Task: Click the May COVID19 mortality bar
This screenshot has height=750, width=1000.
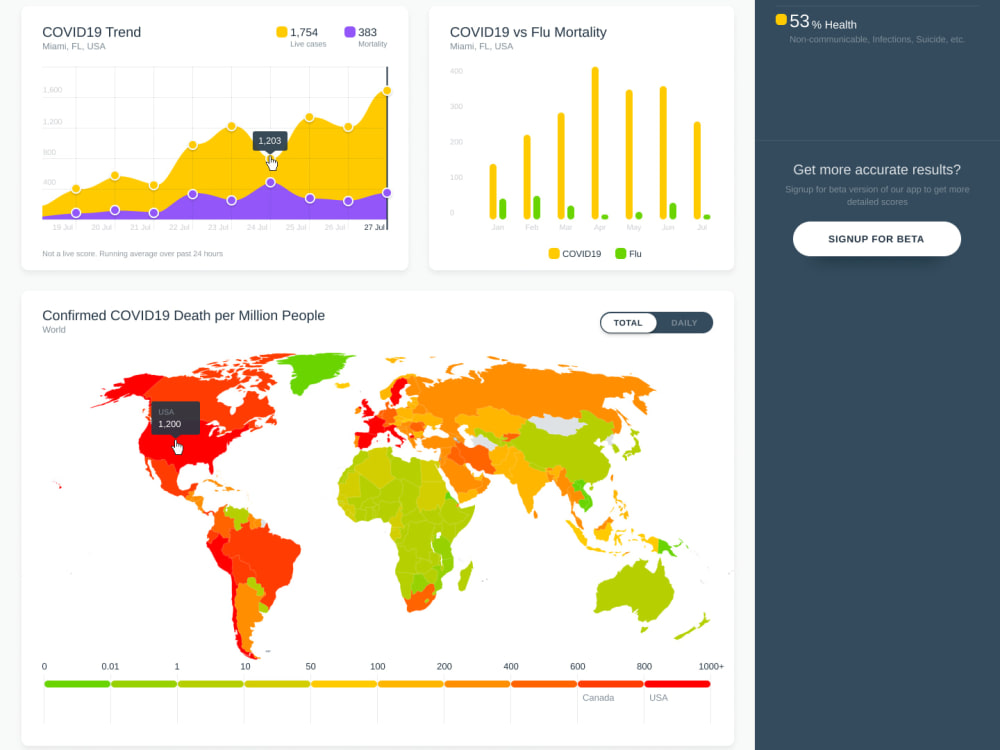Action: click(629, 154)
